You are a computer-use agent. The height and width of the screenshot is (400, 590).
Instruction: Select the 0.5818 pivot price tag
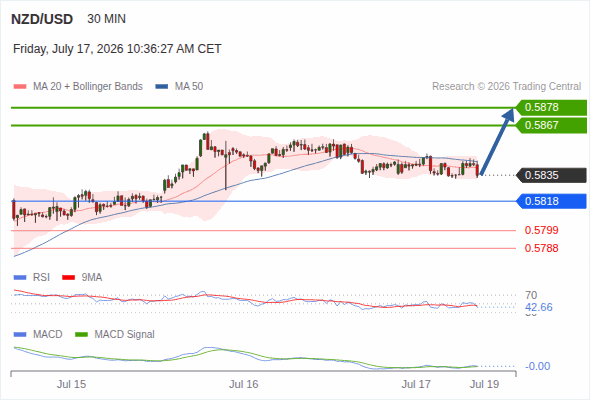pyautogui.click(x=551, y=201)
